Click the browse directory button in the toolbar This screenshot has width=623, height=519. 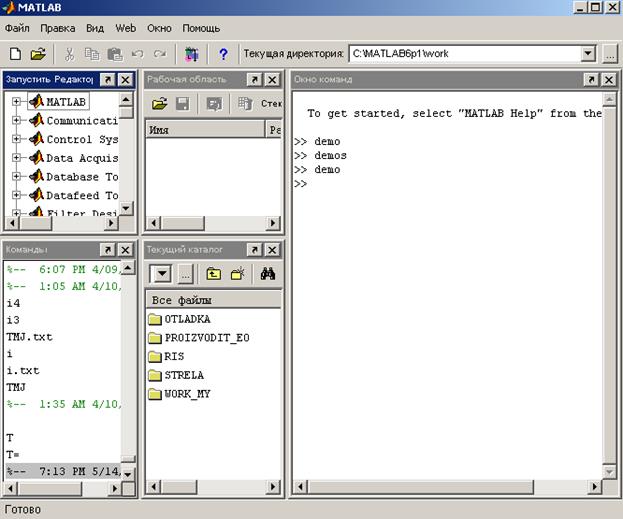(x=610, y=54)
